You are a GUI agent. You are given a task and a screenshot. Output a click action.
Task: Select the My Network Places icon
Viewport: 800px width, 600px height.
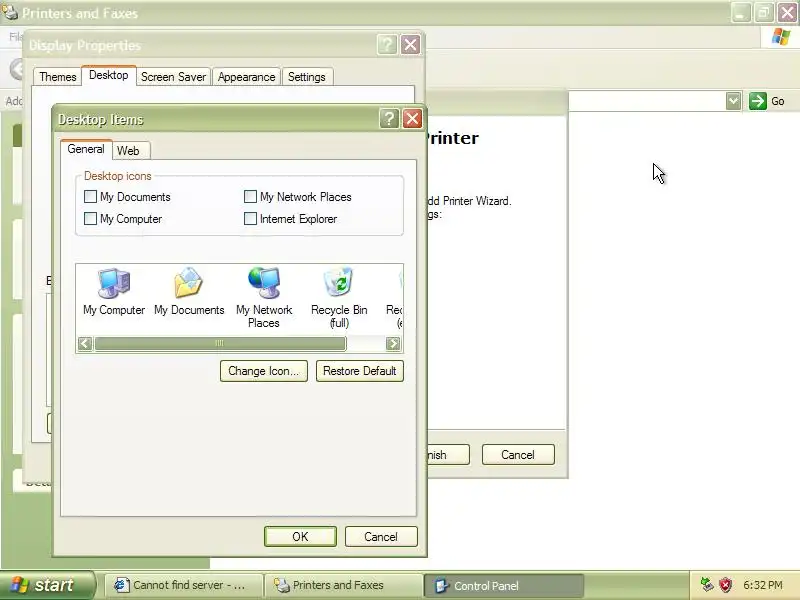click(264, 297)
